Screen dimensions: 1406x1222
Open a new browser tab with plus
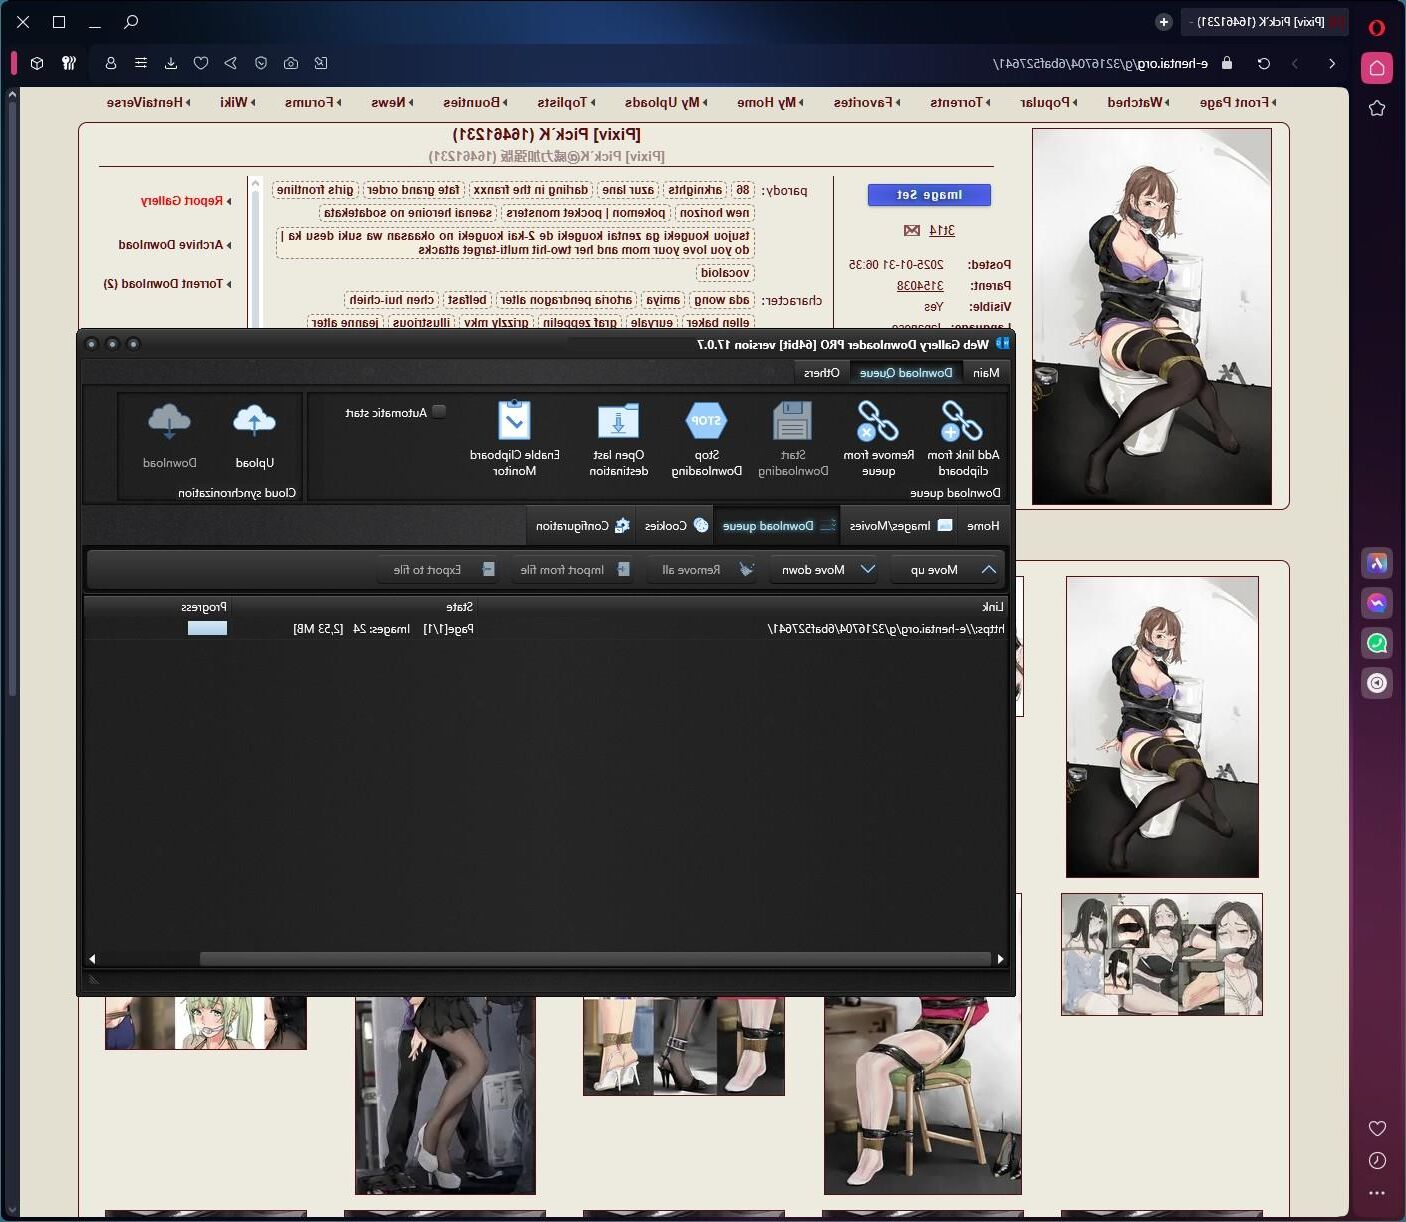pyautogui.click(x=1163, y=21)
